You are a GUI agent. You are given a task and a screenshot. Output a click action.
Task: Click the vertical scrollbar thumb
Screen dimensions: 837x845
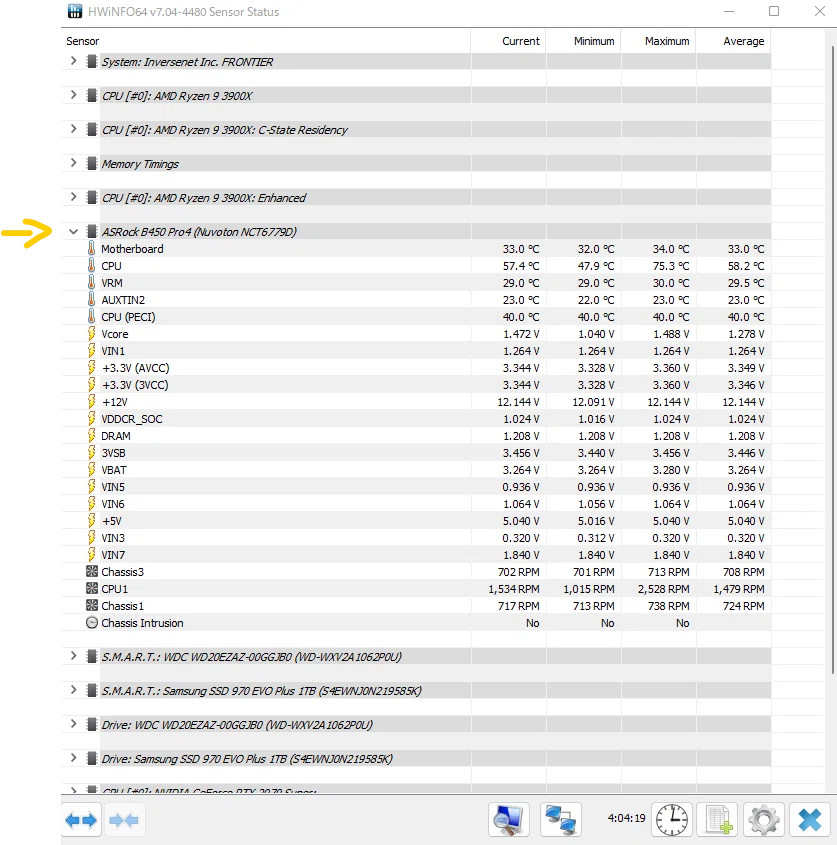833,359
